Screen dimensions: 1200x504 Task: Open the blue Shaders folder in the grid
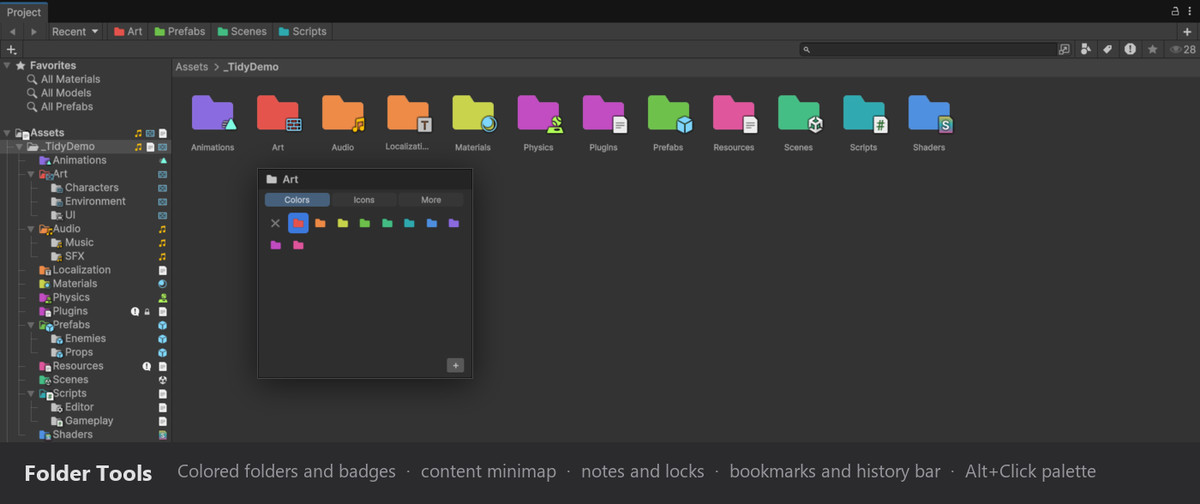929,114
